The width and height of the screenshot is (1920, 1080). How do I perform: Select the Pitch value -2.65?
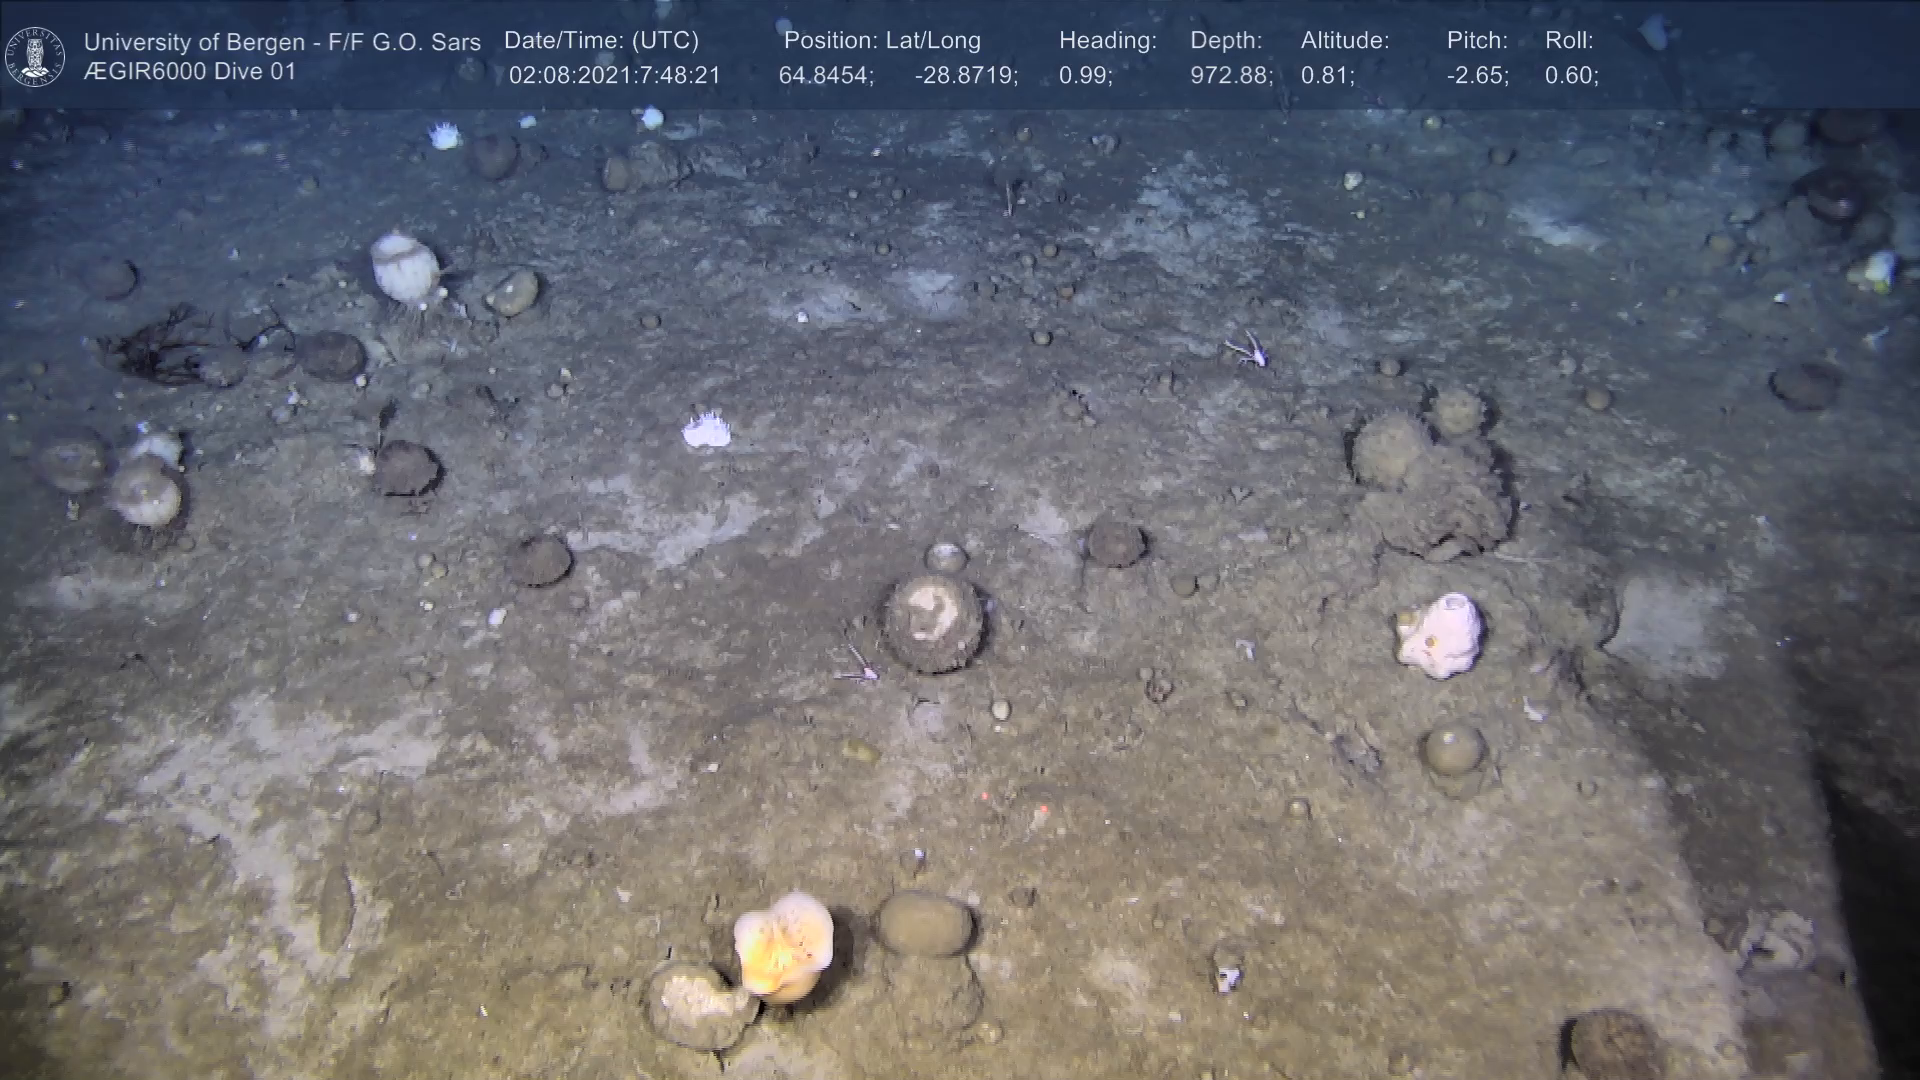pos(1477,75)
